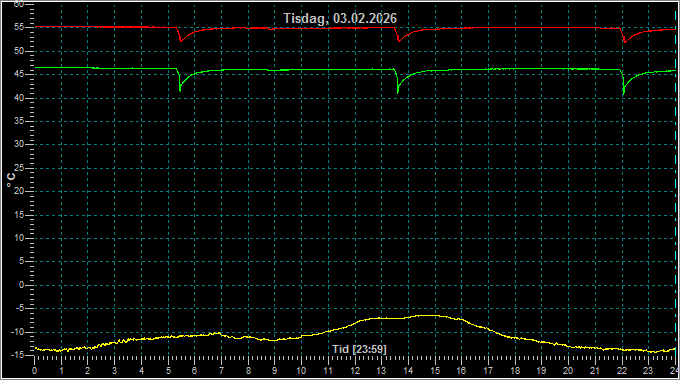The image size is (680, 380).
Task: Click the green curve's second dip
Action: tap(398, 92)
